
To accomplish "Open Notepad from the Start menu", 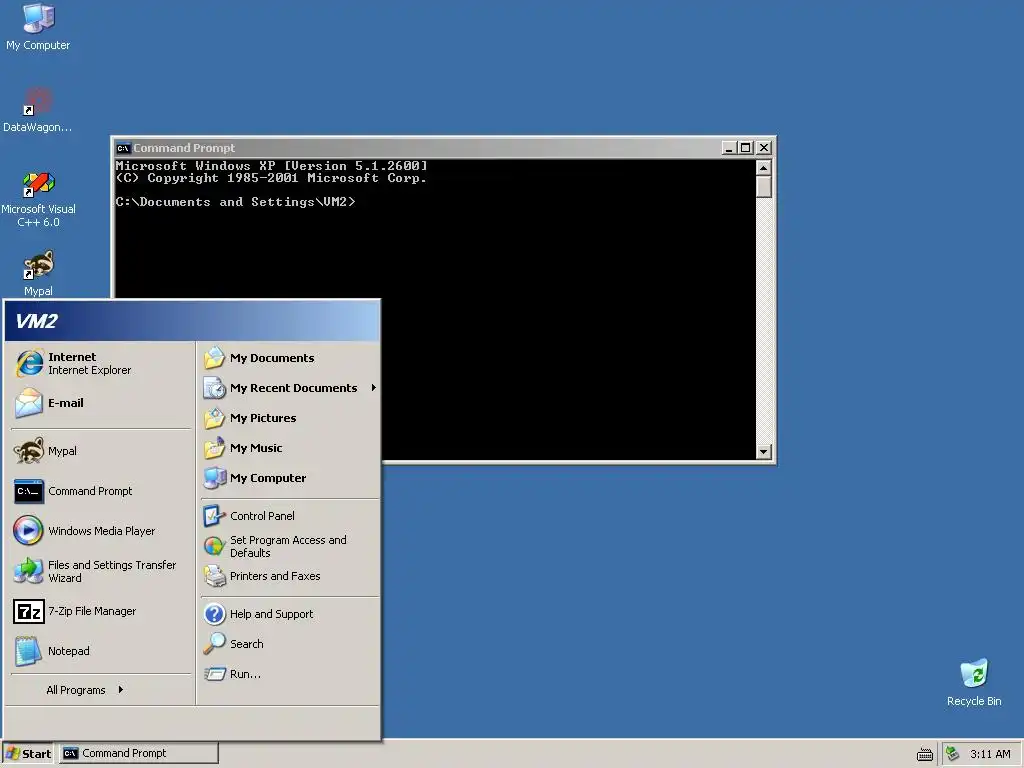I will (101, 651).
